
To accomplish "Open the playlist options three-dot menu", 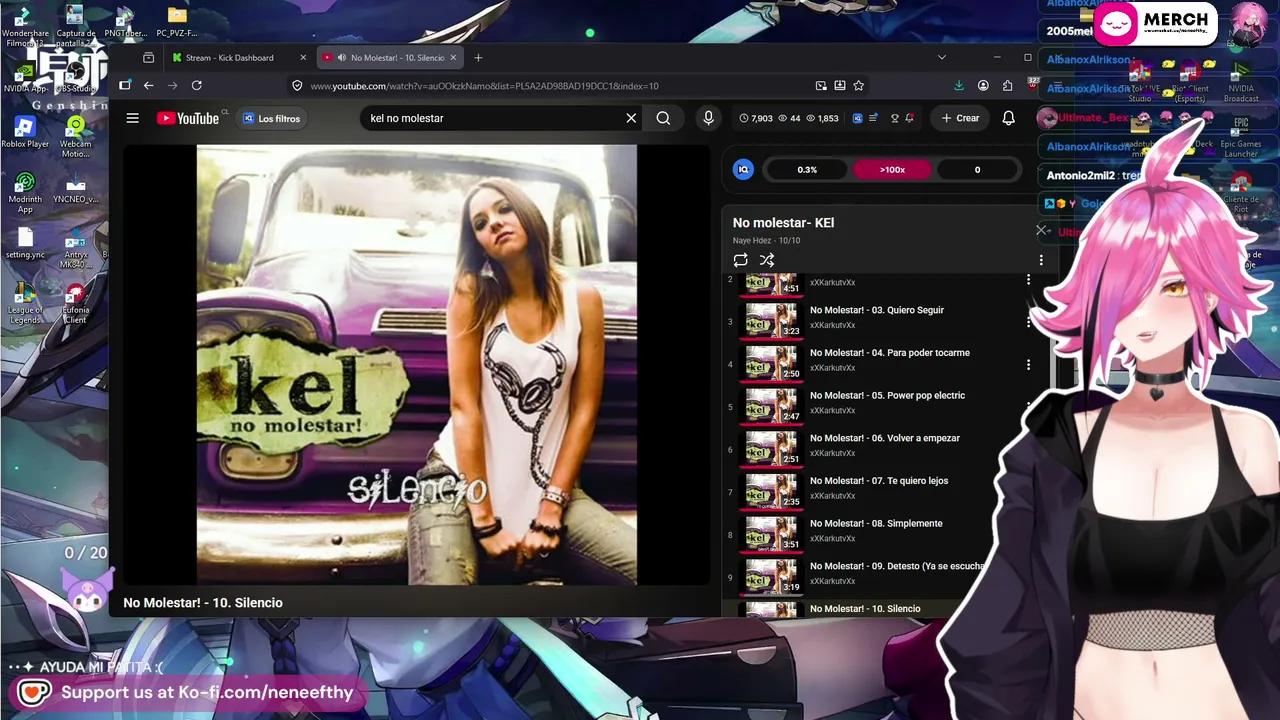I will point(1040,260).
